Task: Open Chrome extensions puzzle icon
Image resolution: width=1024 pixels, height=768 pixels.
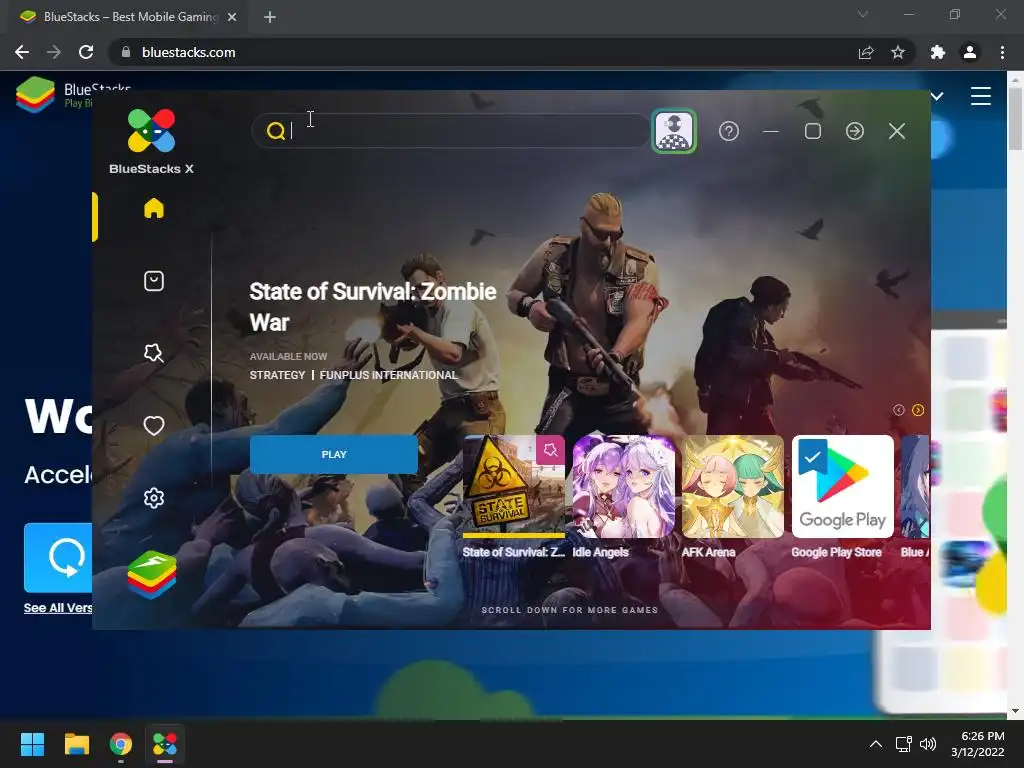Action: pyautogui.click(x=938, y=52)
